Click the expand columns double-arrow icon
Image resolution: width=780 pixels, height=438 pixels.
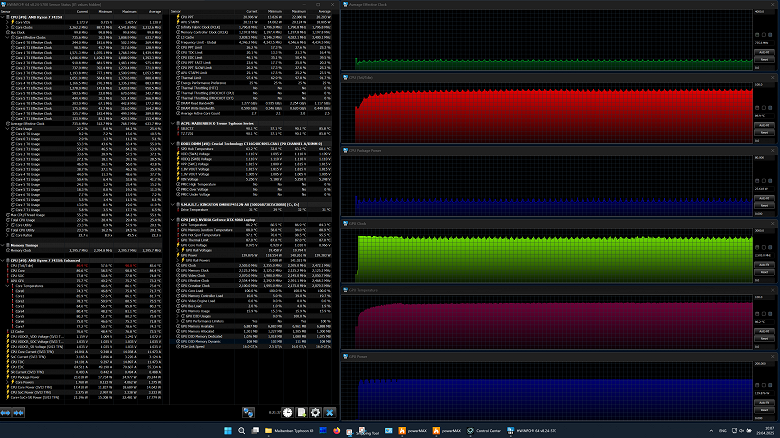tap(5, 413)
